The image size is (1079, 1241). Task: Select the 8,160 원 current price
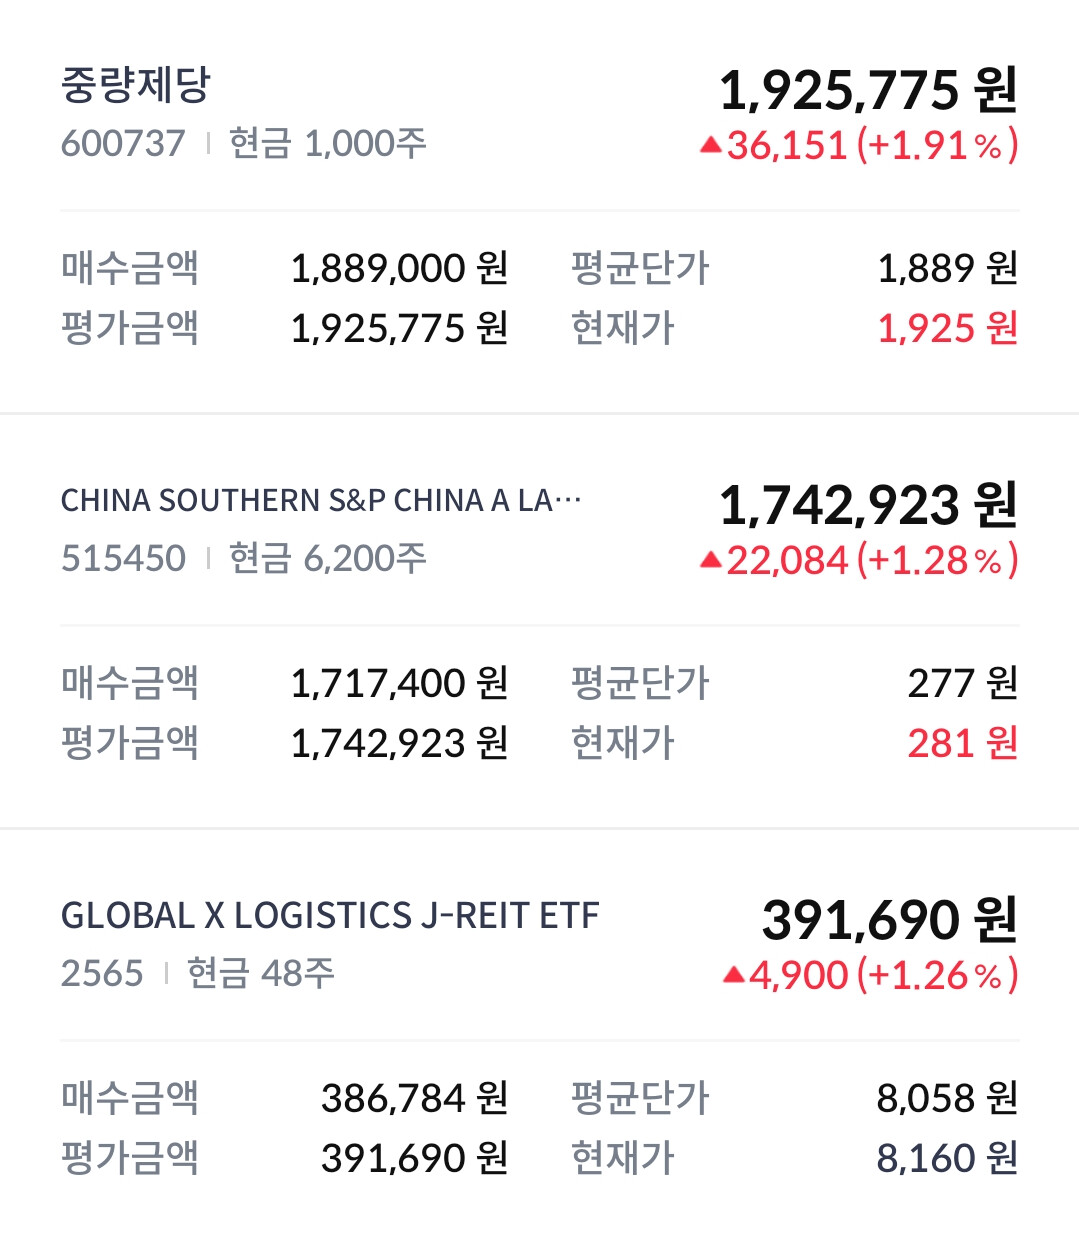point(947,1158)
